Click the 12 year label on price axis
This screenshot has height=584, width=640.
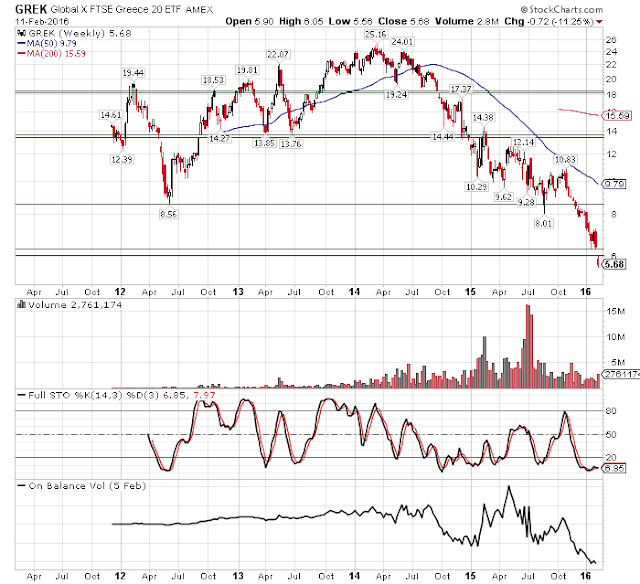(x=120, y=292)
